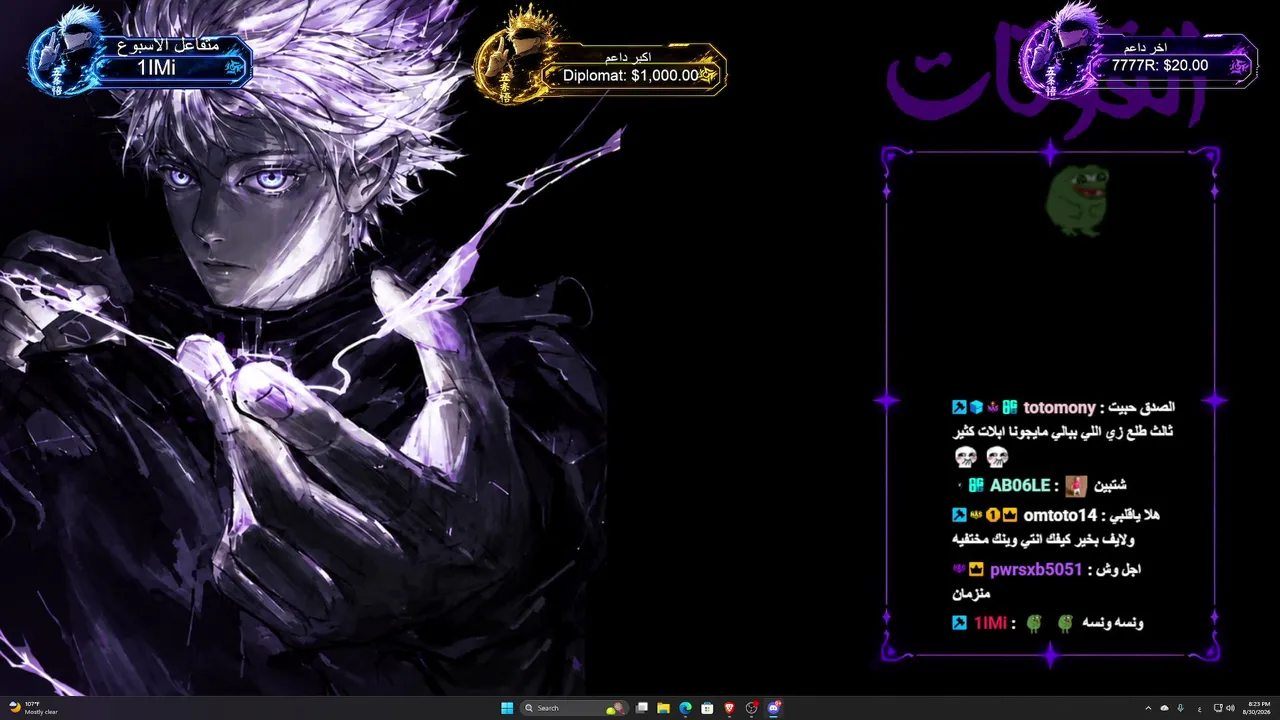Click the large Pepe frog emote in chat box
The image size is (1280, 720).
(x=1075, y=201)
